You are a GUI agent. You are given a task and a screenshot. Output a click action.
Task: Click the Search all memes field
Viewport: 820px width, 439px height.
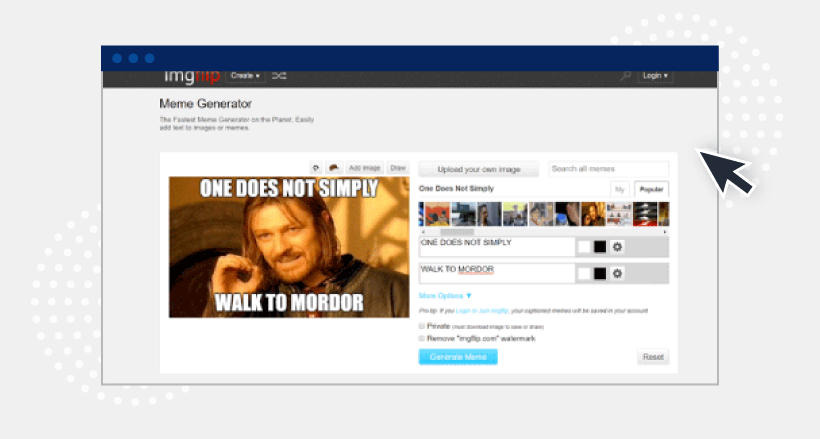coord(608,169)
